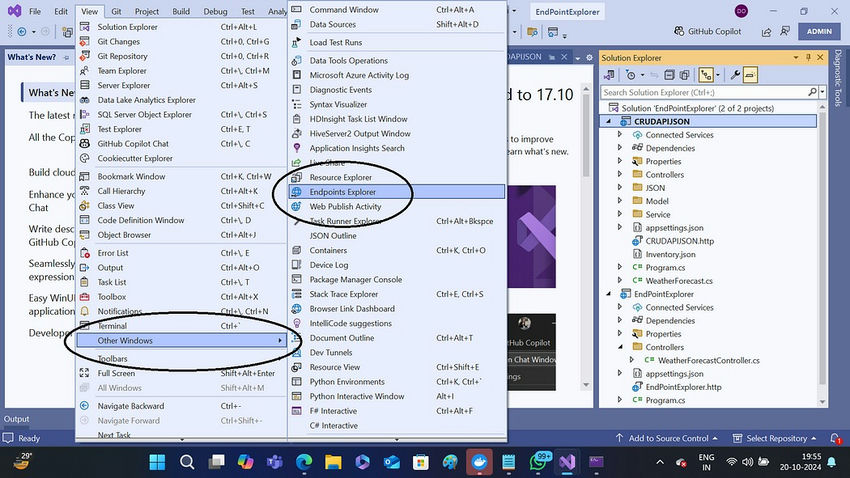Open the Other Windows submenu
Image resolution: width=850 pixels, height=478 pixels.
tap(182, 340)
